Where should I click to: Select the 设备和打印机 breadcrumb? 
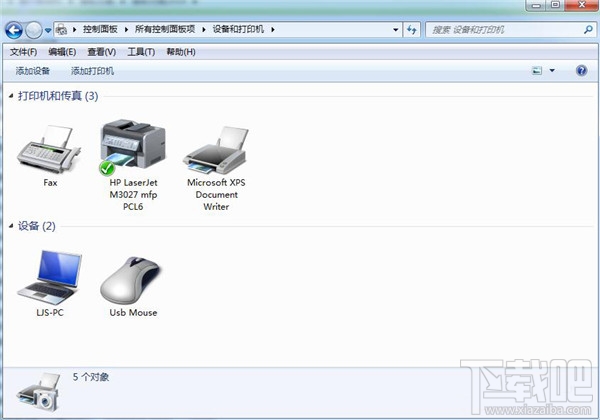pos(238,29)
